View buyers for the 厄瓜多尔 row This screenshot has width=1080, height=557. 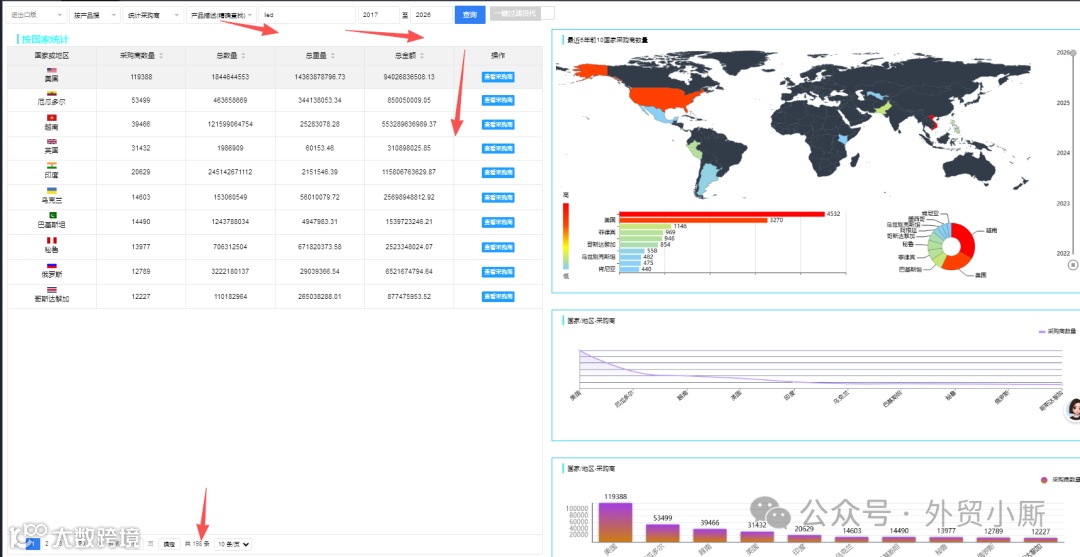tap(498, 101)
